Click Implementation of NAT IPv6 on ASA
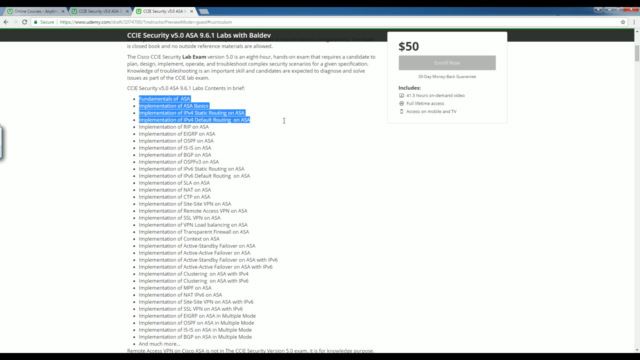The width and height of the screenshot is (640, 360). pos(180,295)
